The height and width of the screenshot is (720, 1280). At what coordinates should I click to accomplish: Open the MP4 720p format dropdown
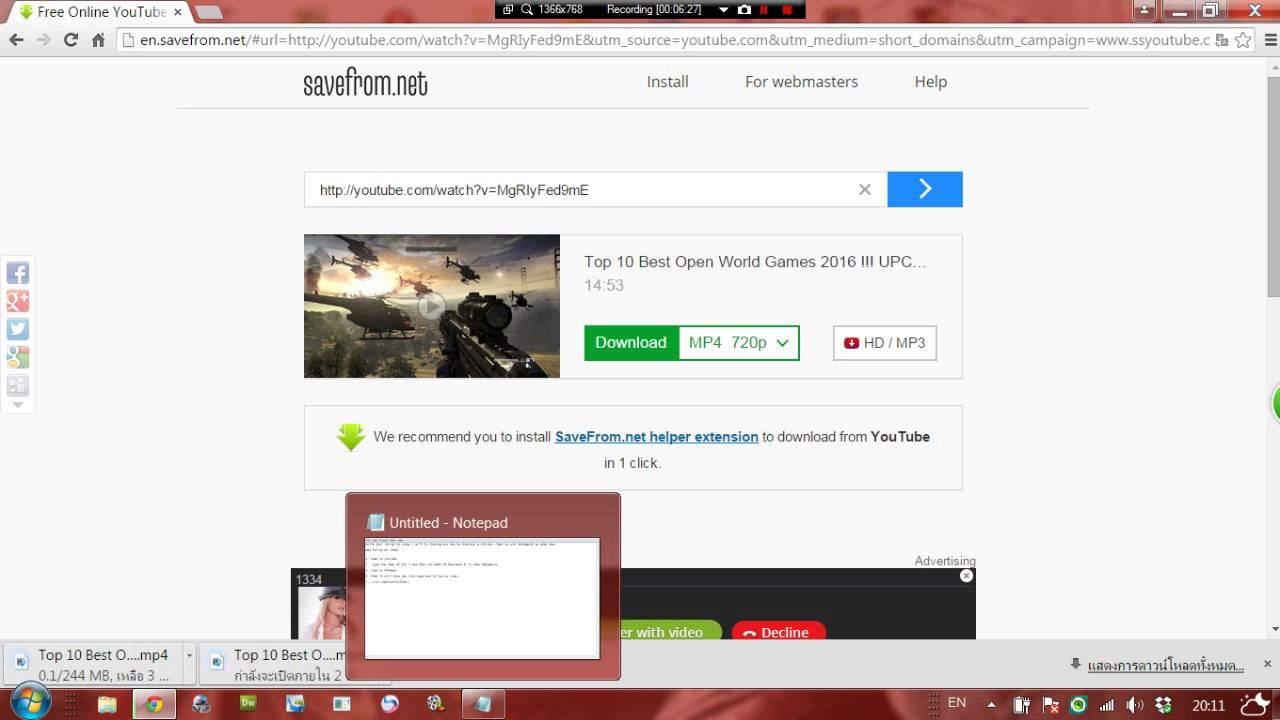(739, 343)
